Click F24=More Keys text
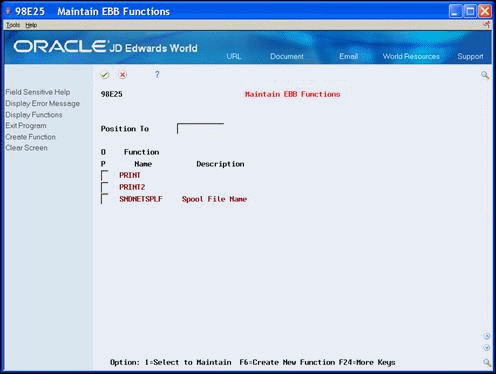Image resolution: width=496 pixels, height=374 pixels. click(x=367, y=362)
